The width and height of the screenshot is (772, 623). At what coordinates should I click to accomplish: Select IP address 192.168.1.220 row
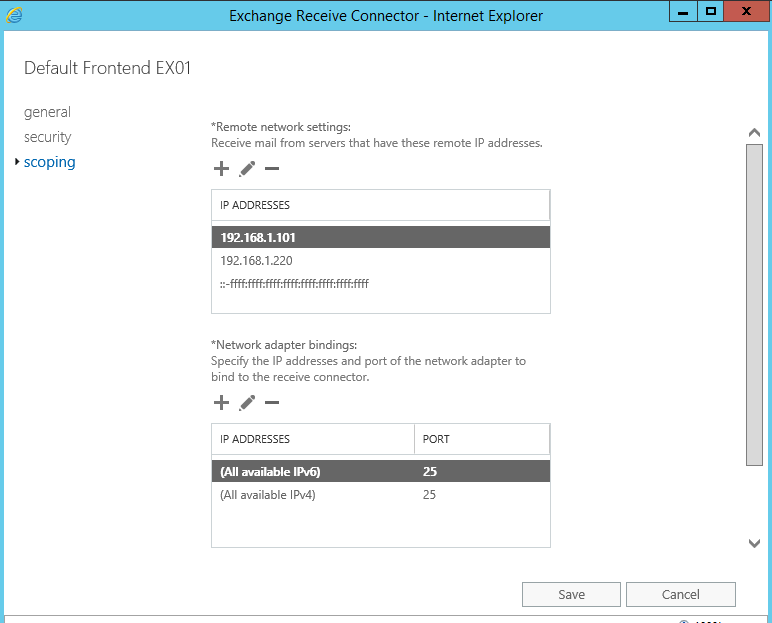point(380,261)
